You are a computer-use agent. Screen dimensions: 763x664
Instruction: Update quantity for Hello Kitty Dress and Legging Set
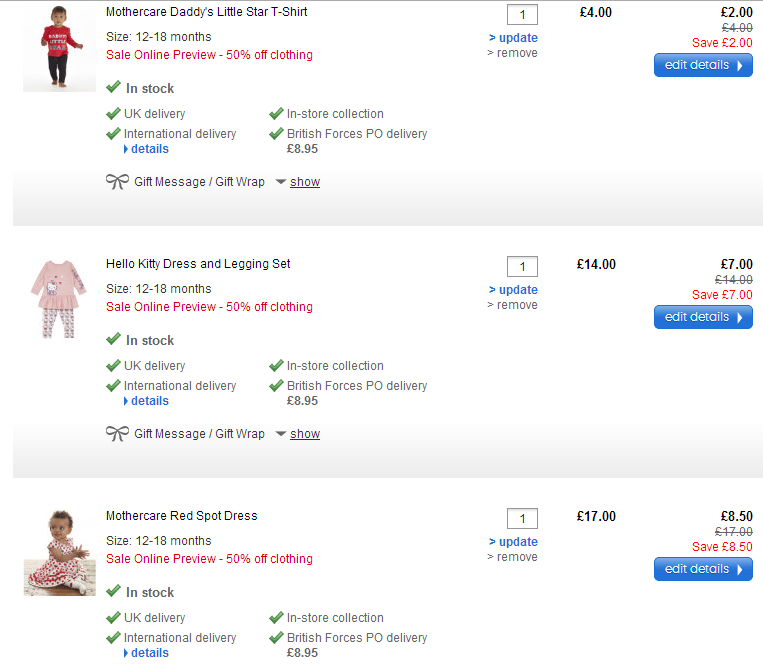[x=516, y=290]
